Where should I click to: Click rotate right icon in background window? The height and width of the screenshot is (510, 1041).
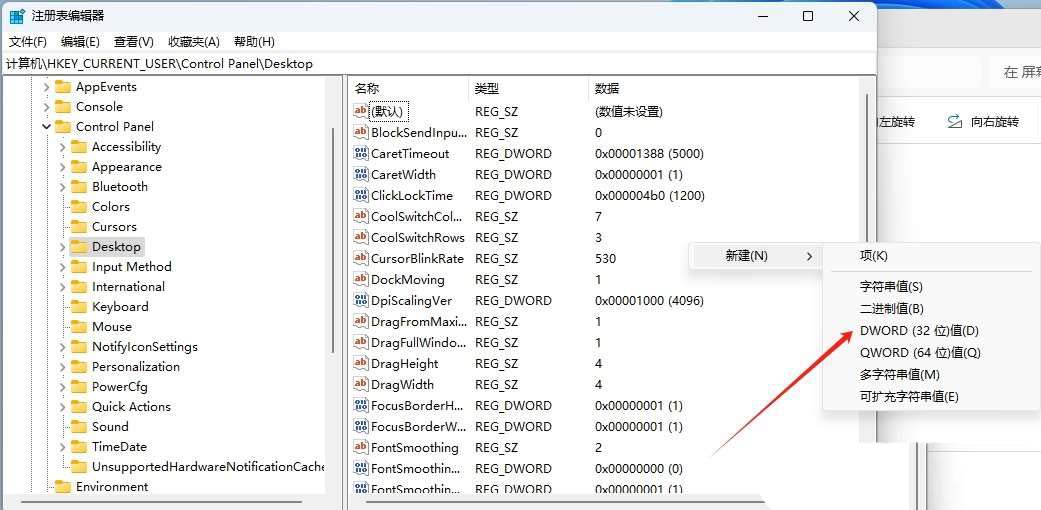(955, 122)
